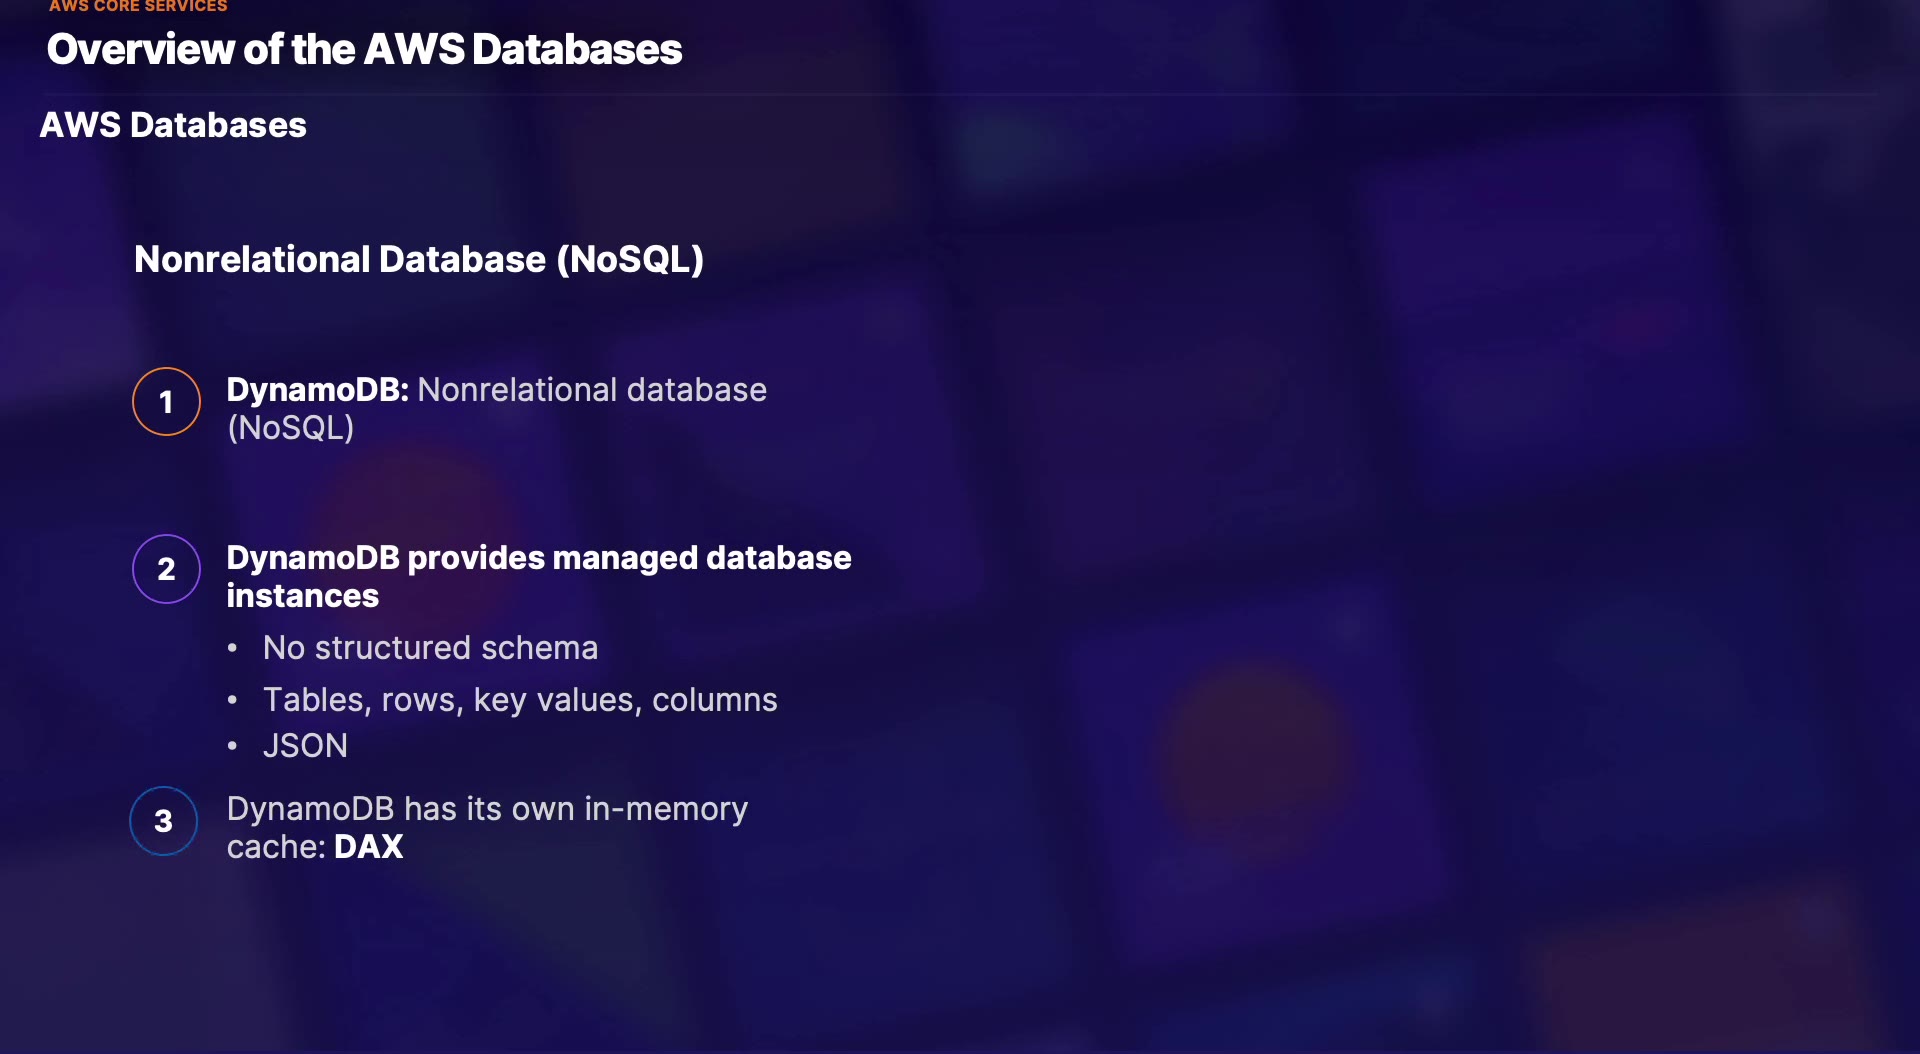This screenshot has height=1054, width=1920.
Task: Click the numbered circle 3 badge
Action: [164, 821]
